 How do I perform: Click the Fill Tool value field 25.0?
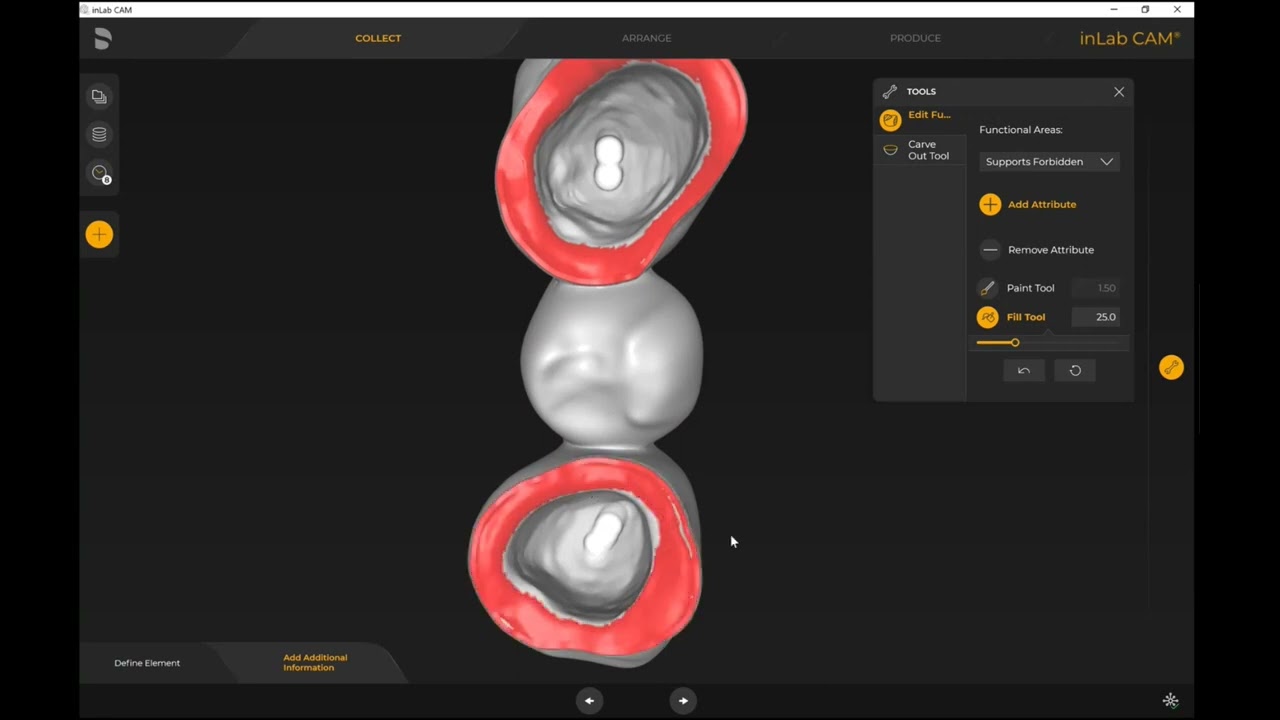1095,317
